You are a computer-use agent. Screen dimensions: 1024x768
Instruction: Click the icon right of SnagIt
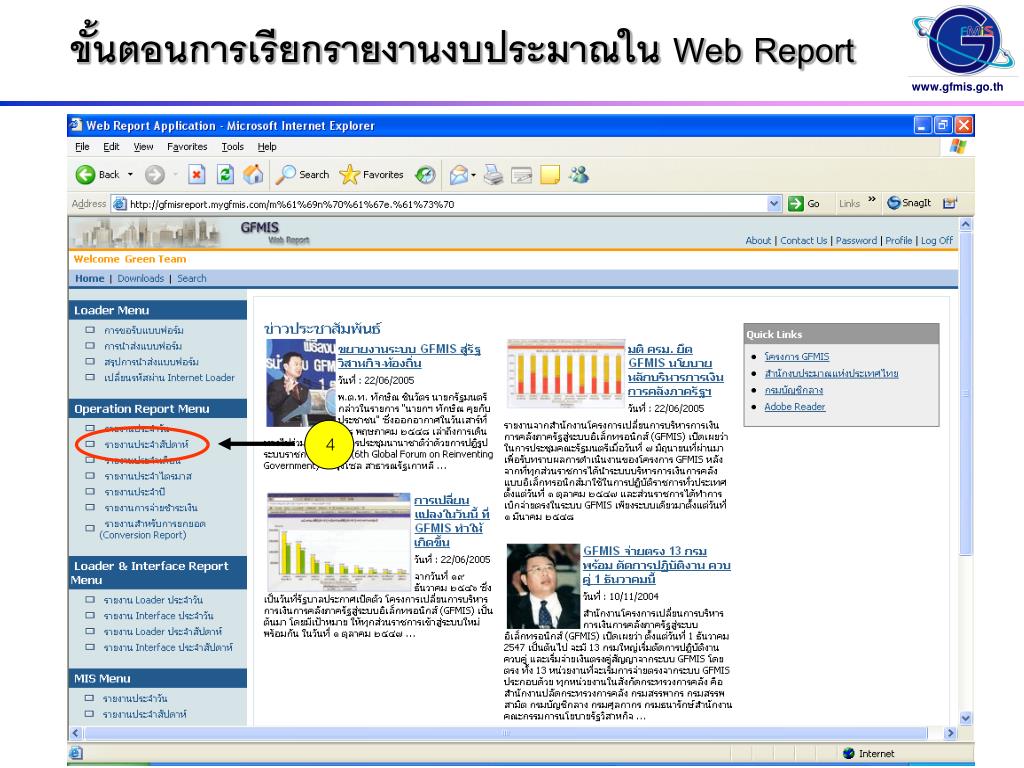pos(950,203)
